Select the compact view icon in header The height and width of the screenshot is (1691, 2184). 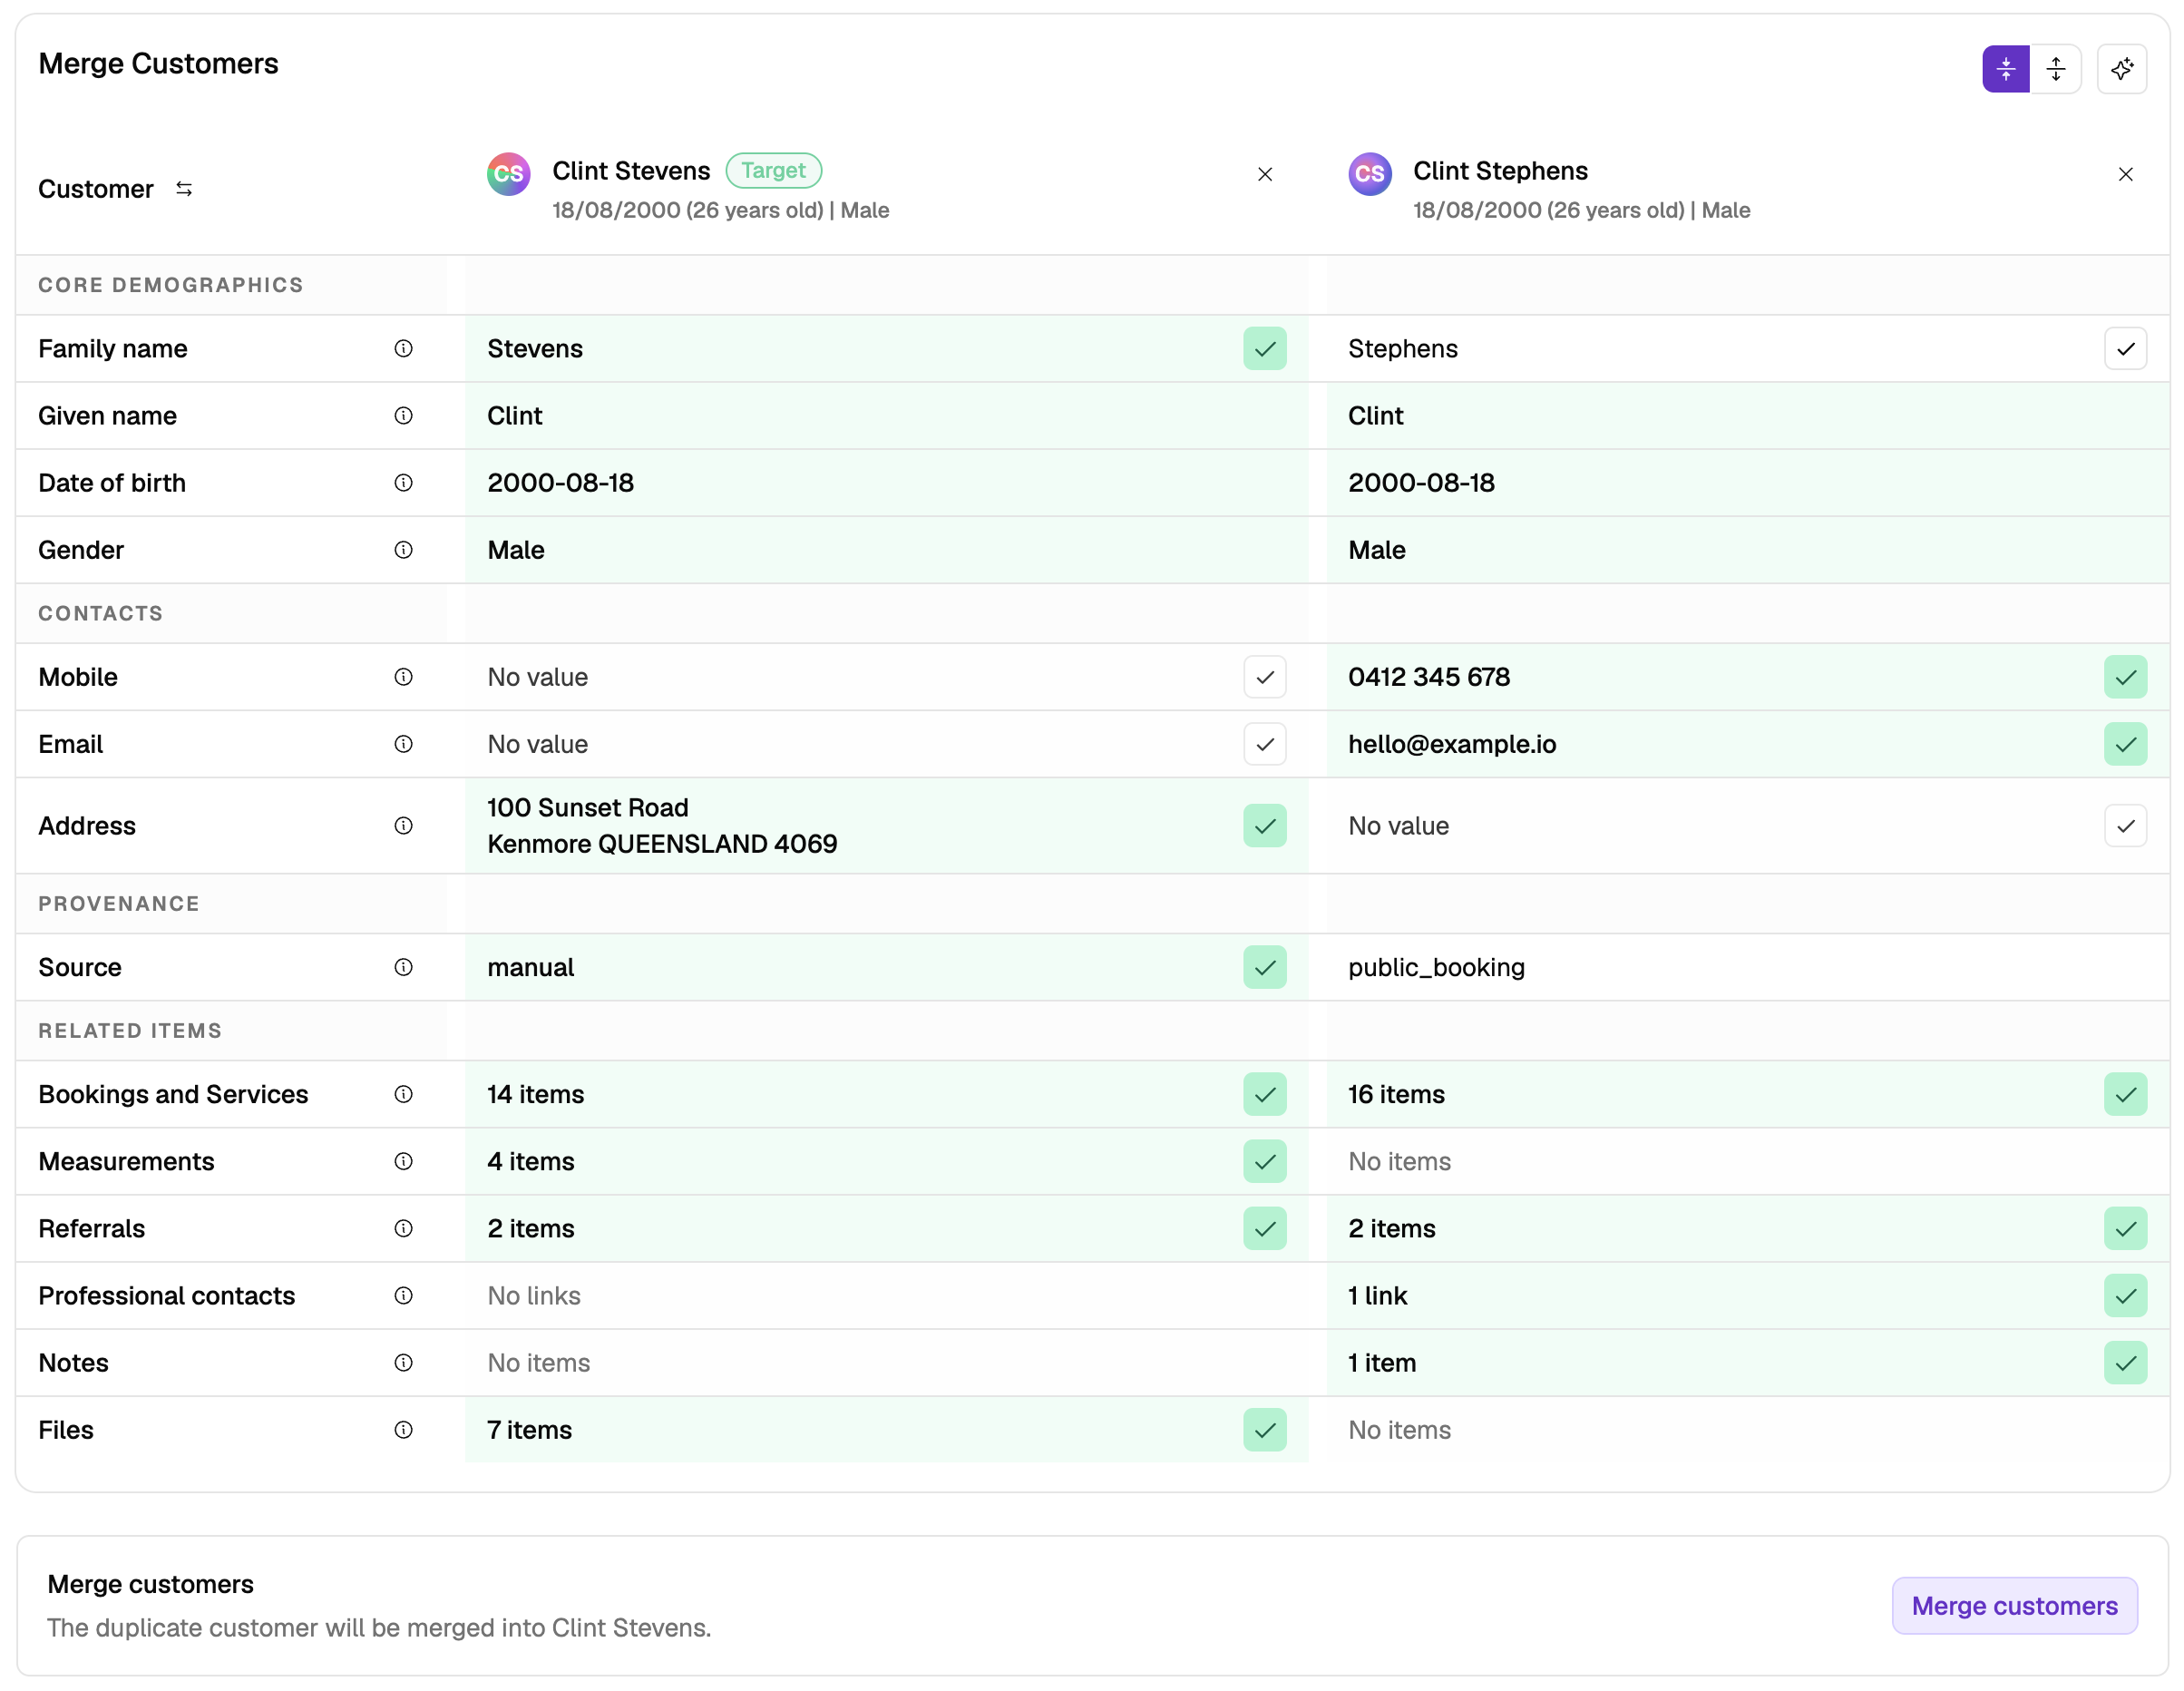2005,69
